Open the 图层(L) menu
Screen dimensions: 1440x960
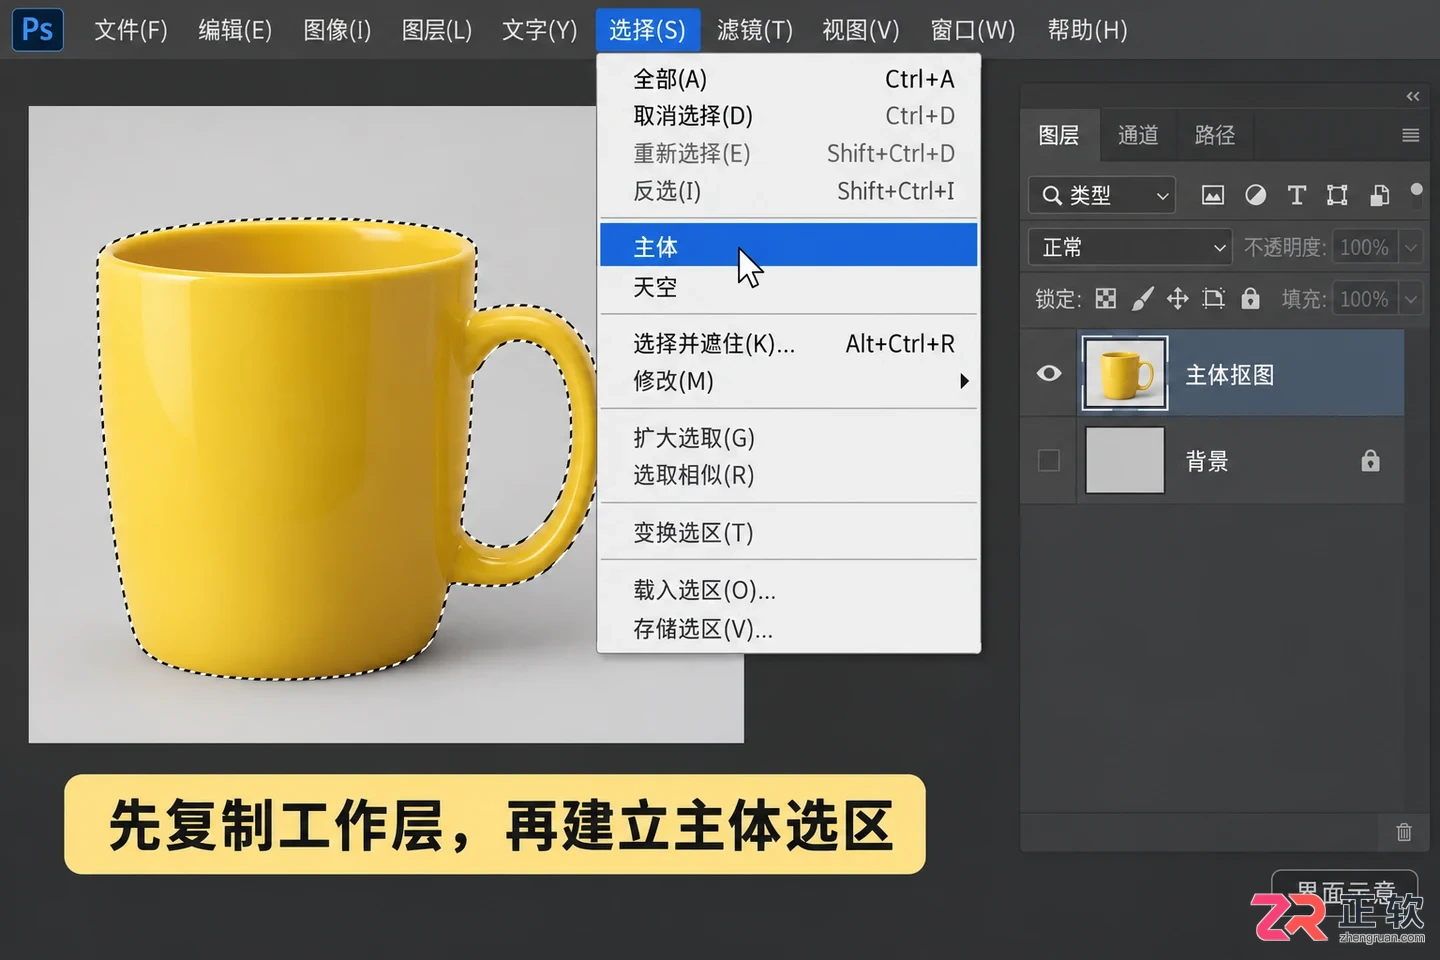[x=437, y=30]
